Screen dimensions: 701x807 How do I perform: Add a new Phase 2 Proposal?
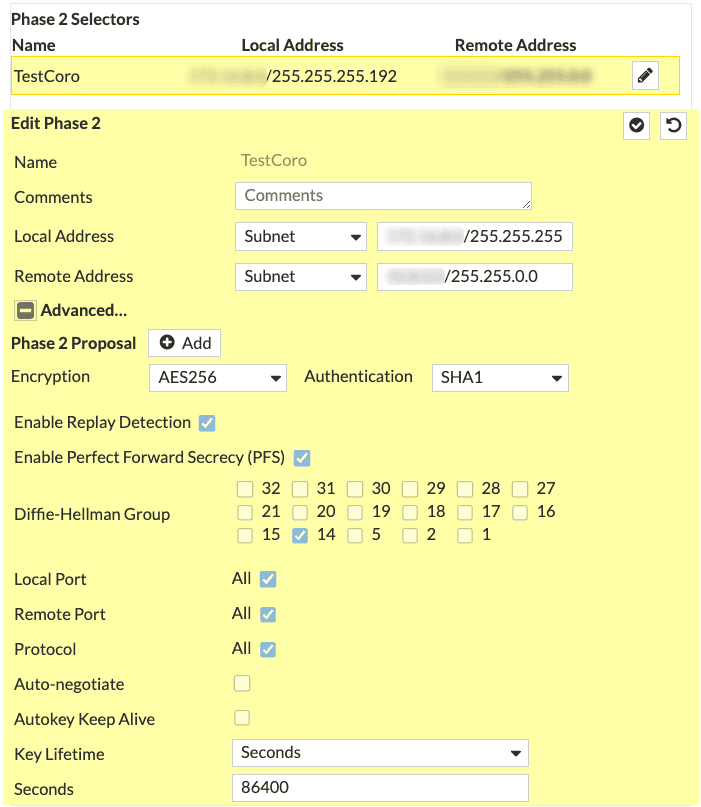tap(185, 343)
